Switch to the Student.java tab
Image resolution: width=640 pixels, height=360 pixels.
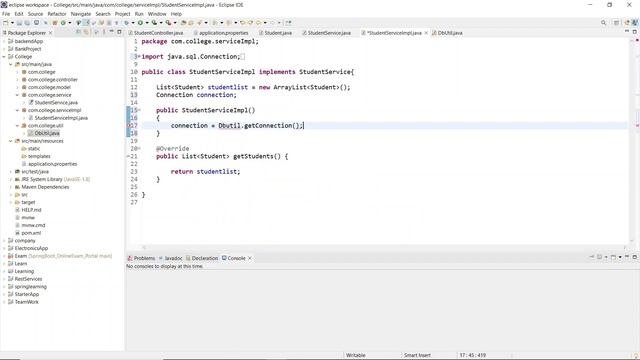click(276, 33)
